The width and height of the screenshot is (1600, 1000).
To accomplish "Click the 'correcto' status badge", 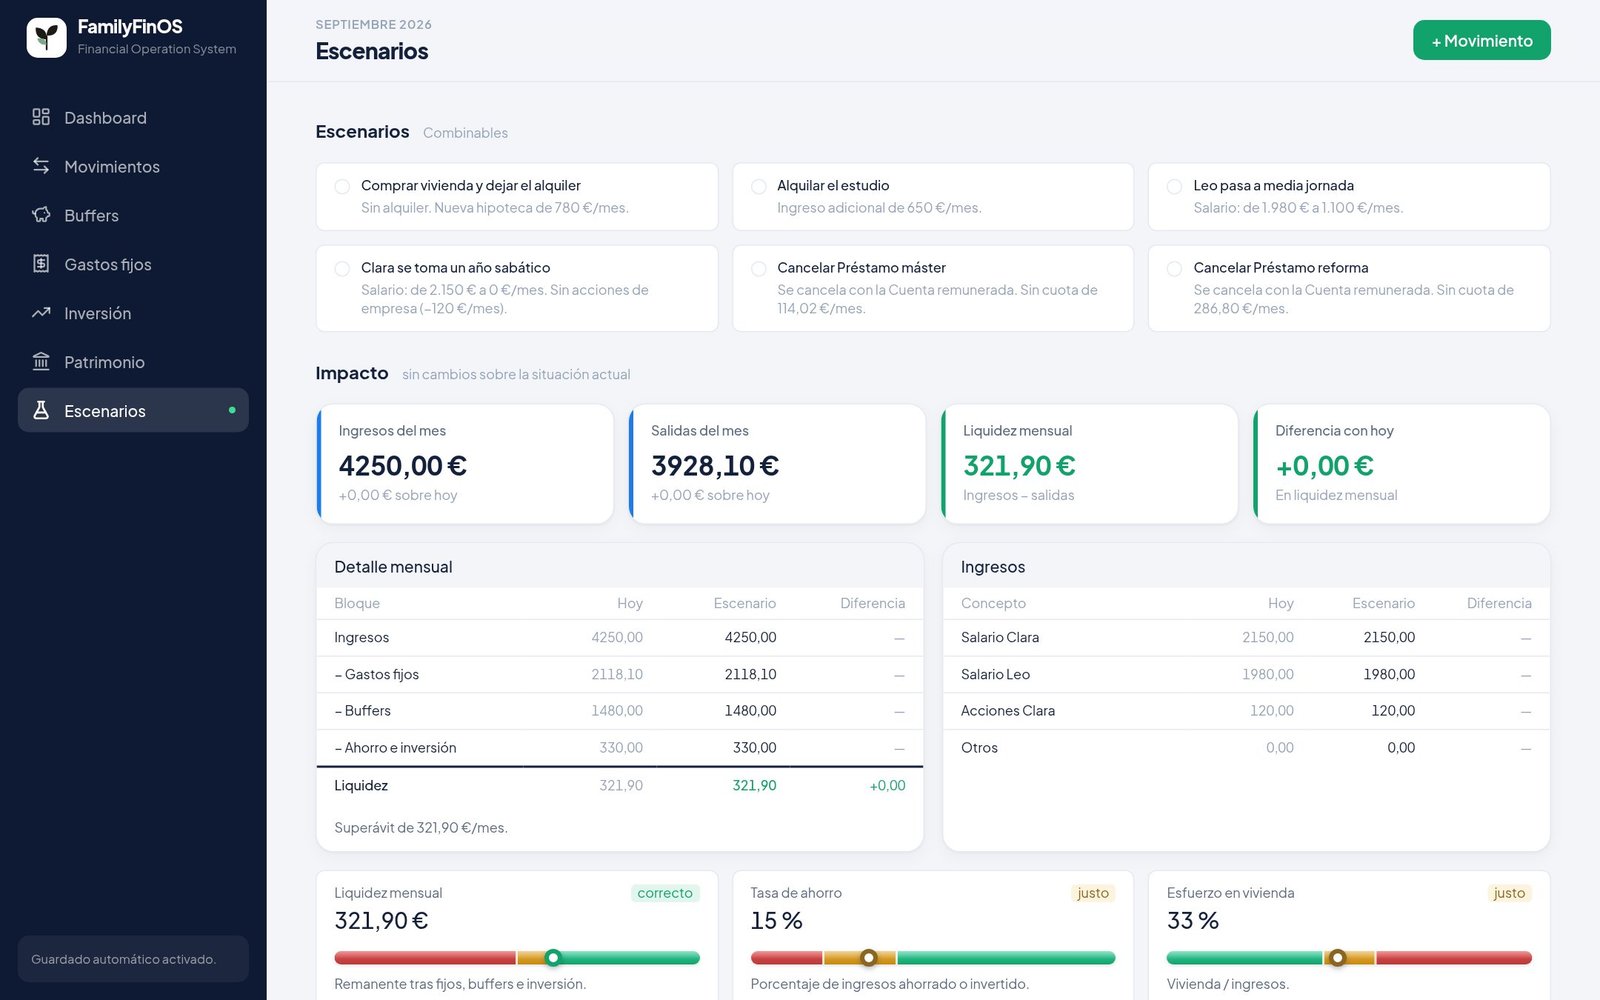I will [665, 893].
